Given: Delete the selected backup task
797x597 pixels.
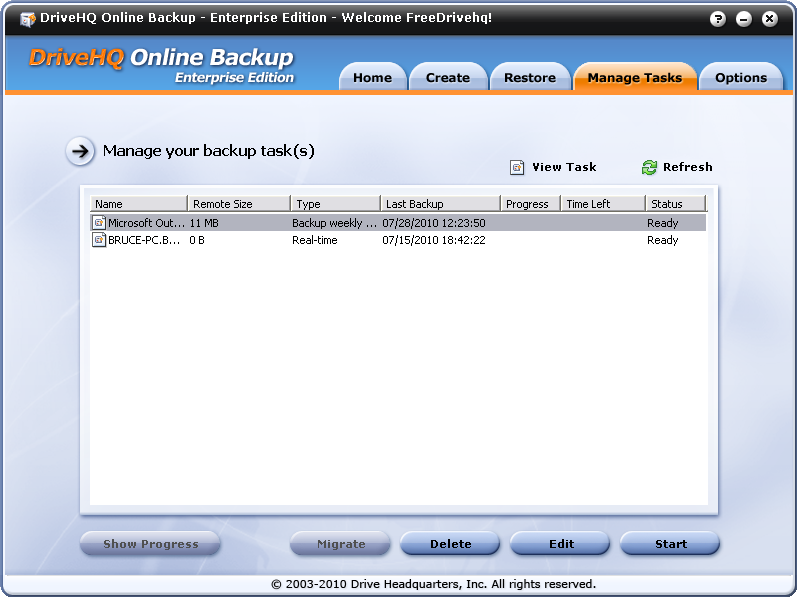Looking at the screenshot, I should pos(450,544).
